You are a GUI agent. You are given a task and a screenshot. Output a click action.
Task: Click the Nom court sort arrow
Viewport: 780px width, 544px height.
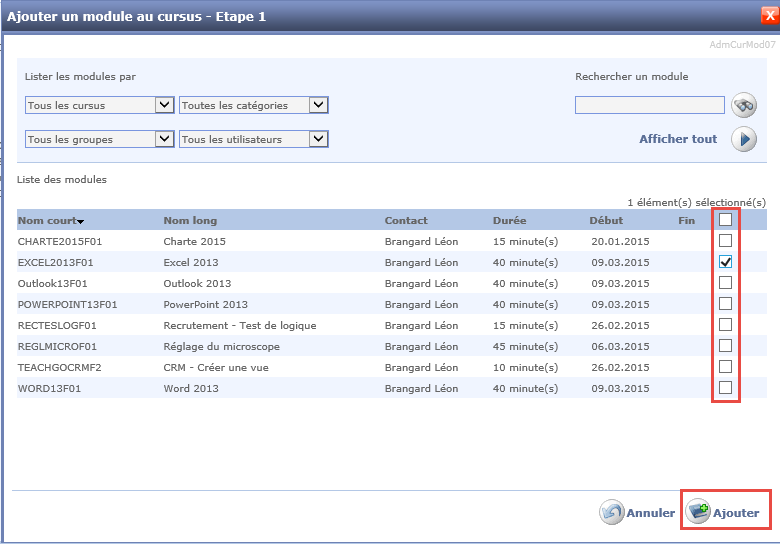tap(81, 222)
